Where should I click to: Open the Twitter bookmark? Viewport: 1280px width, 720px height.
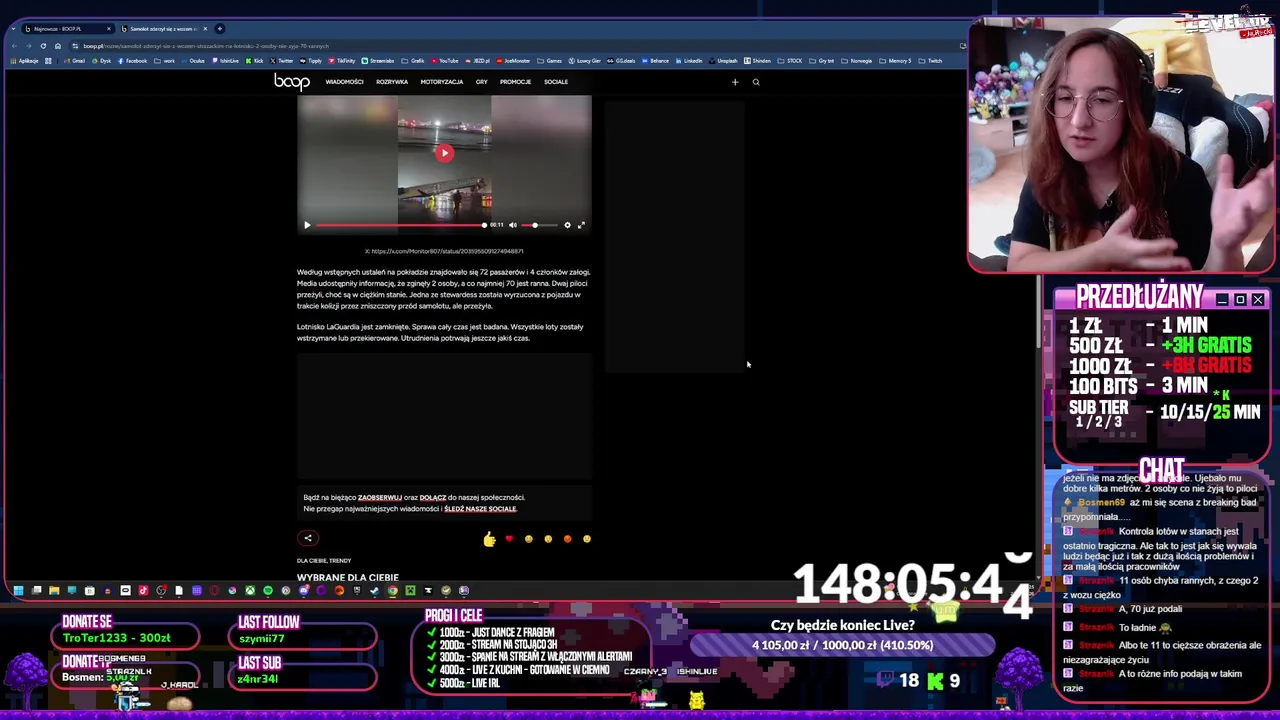pyautogui.click(x=283, y=61)
